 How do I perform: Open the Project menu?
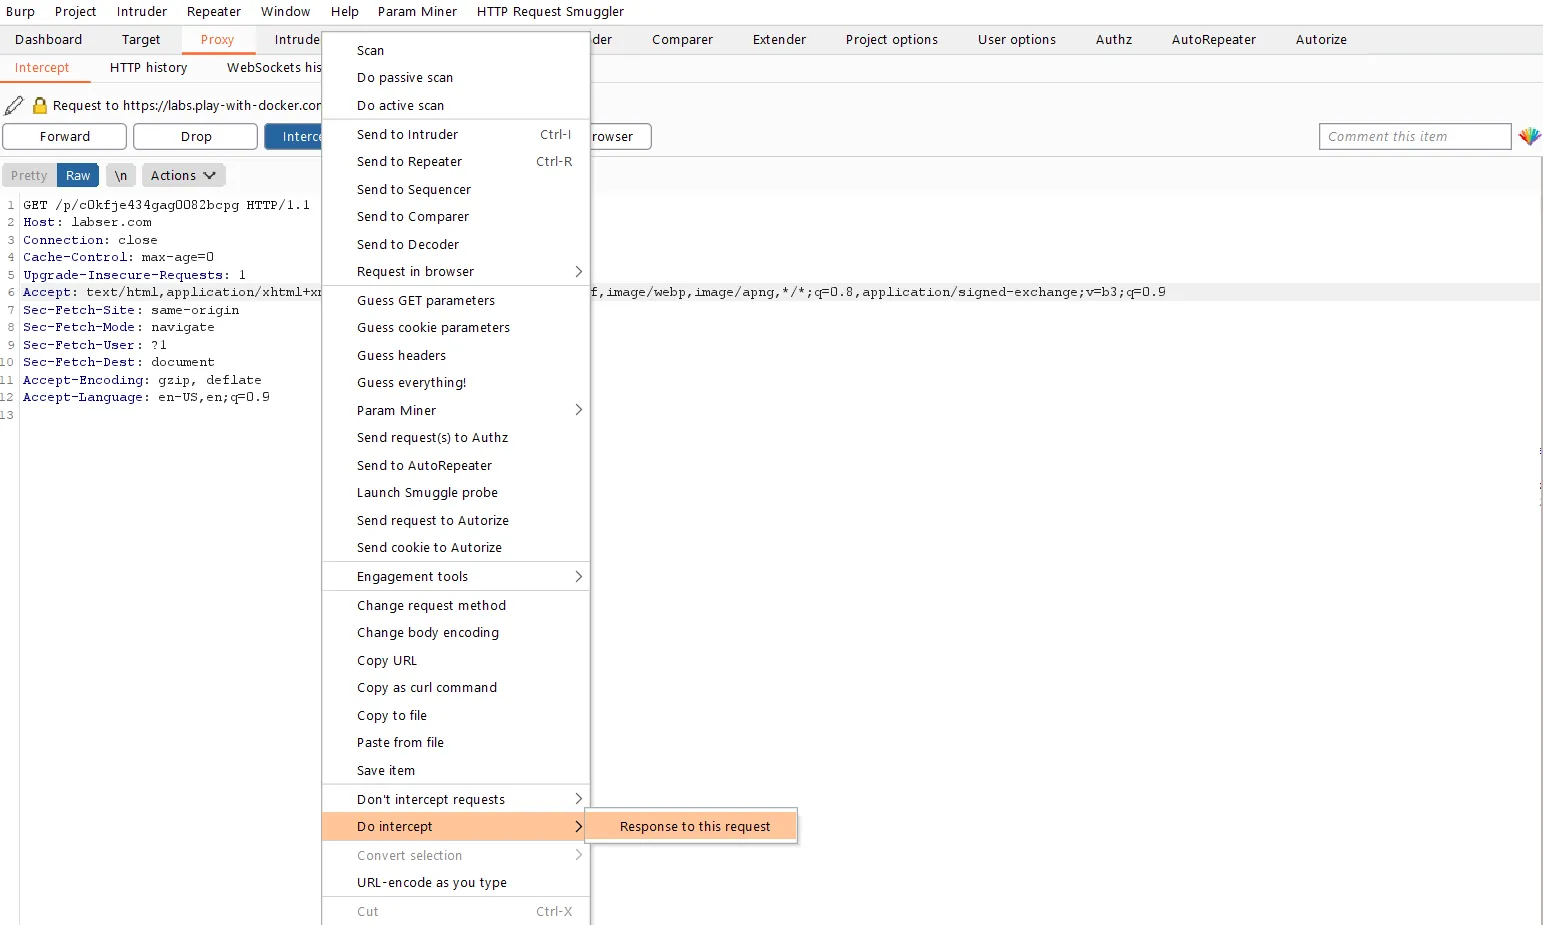tap(75, 11)
